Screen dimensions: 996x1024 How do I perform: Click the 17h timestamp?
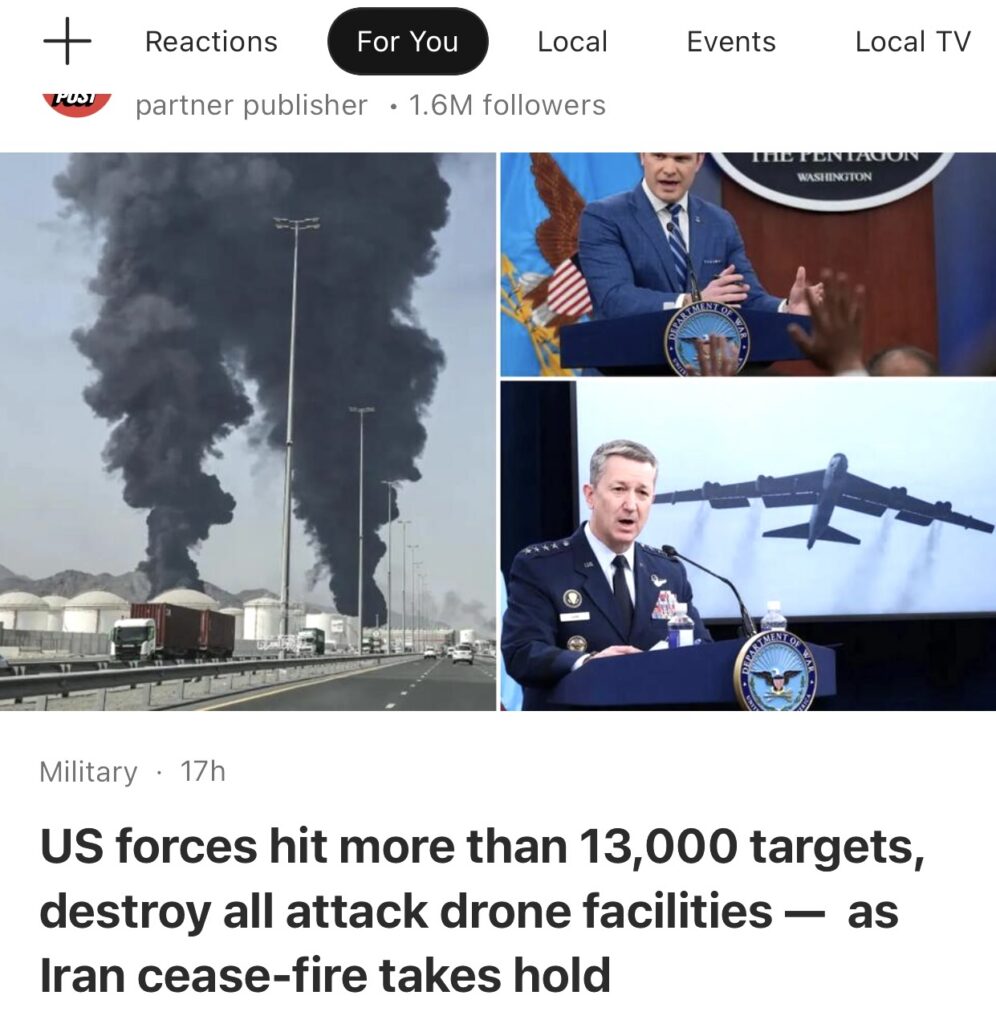pos(202,771)
